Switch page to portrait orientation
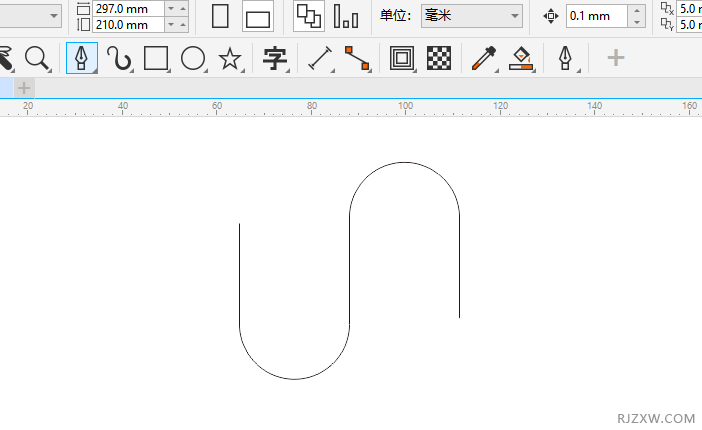Screen dimensions: 702x430 (x=221, y=15)
